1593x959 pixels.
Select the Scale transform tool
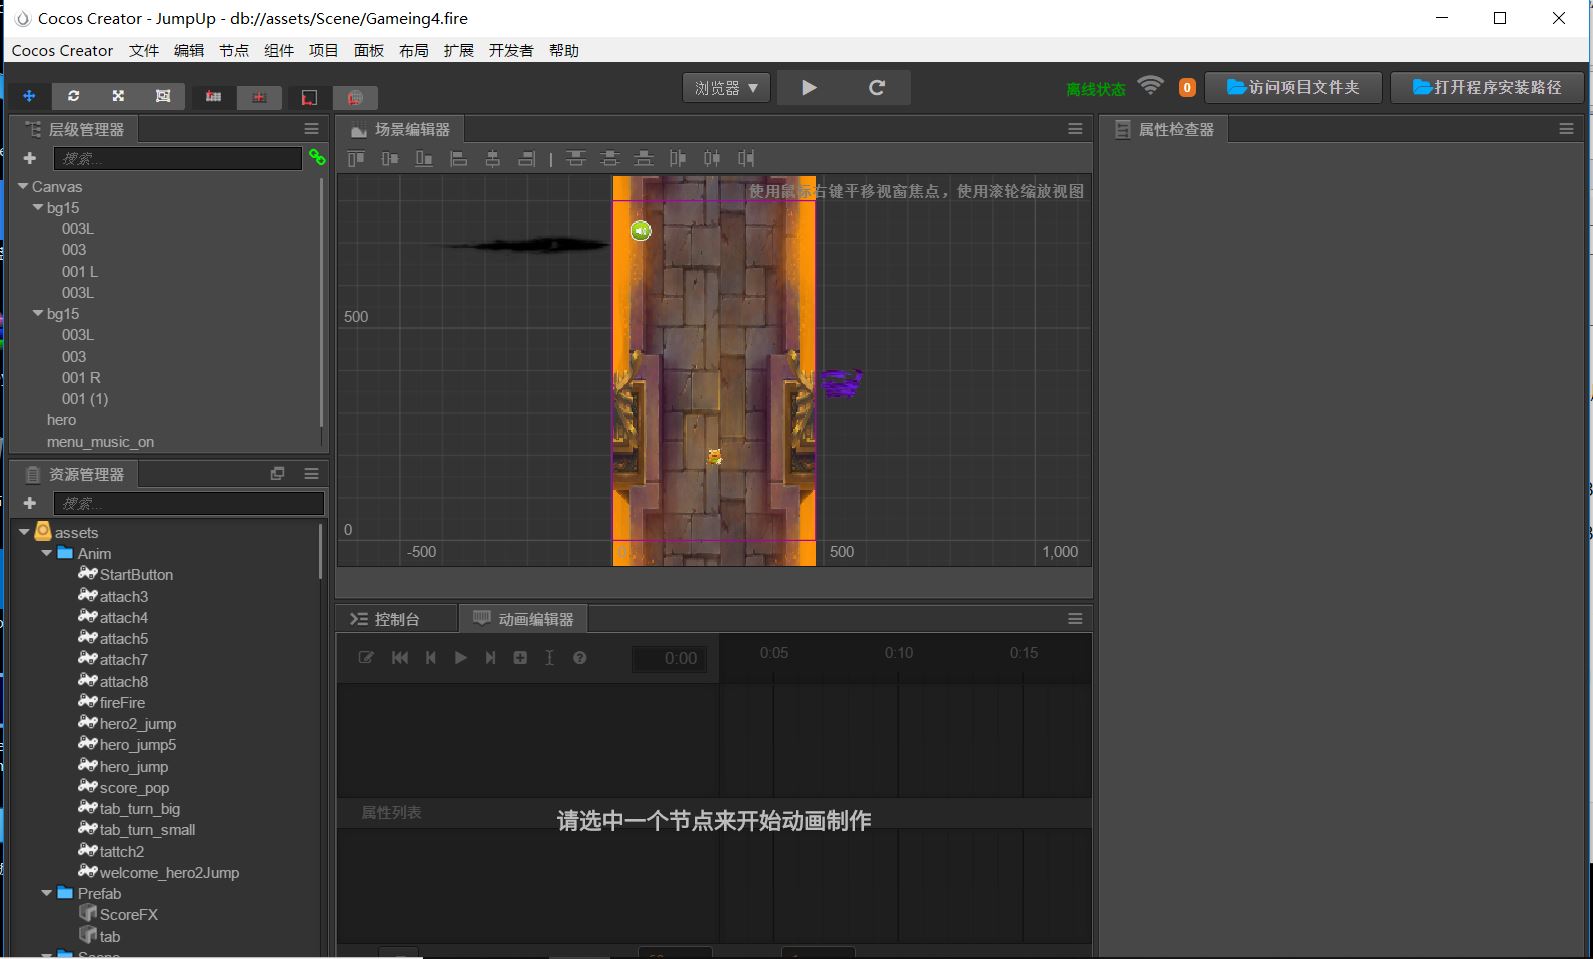click(118, 96)
